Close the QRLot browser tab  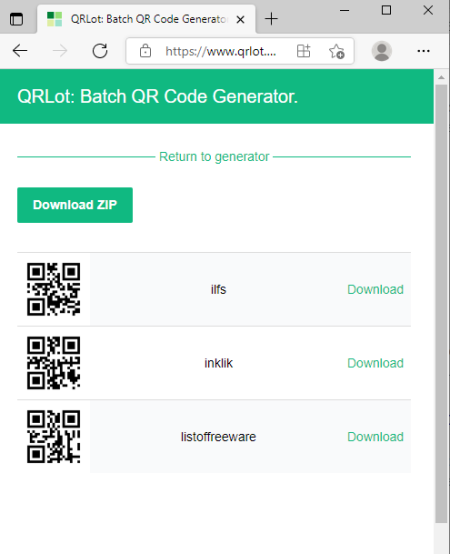pos(241,19)
